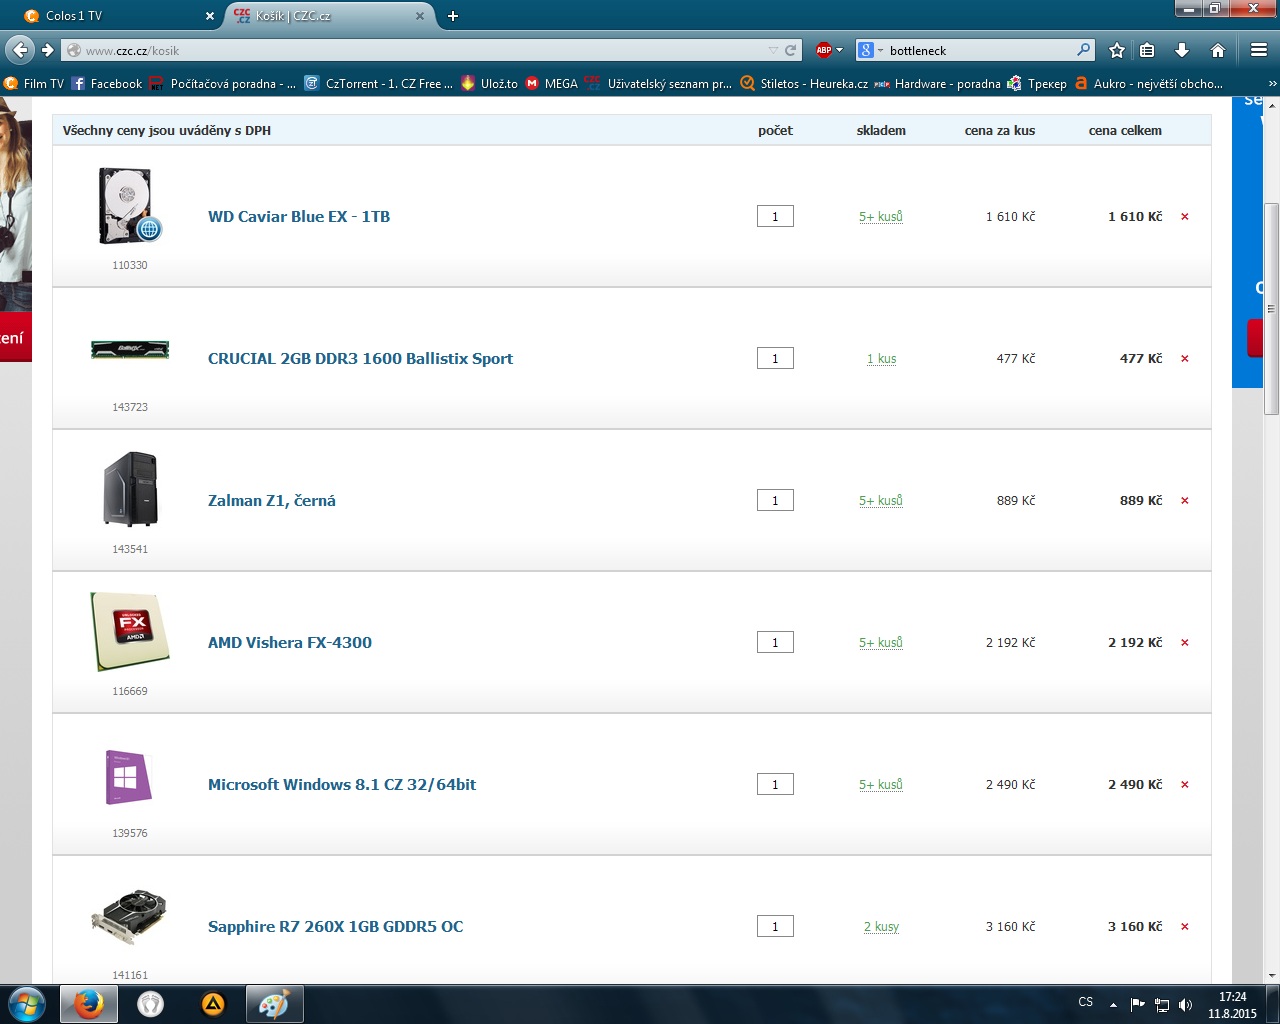Open a new tab with the plus button
This screenshot has height=1024, width=1280.
(453, 16)
